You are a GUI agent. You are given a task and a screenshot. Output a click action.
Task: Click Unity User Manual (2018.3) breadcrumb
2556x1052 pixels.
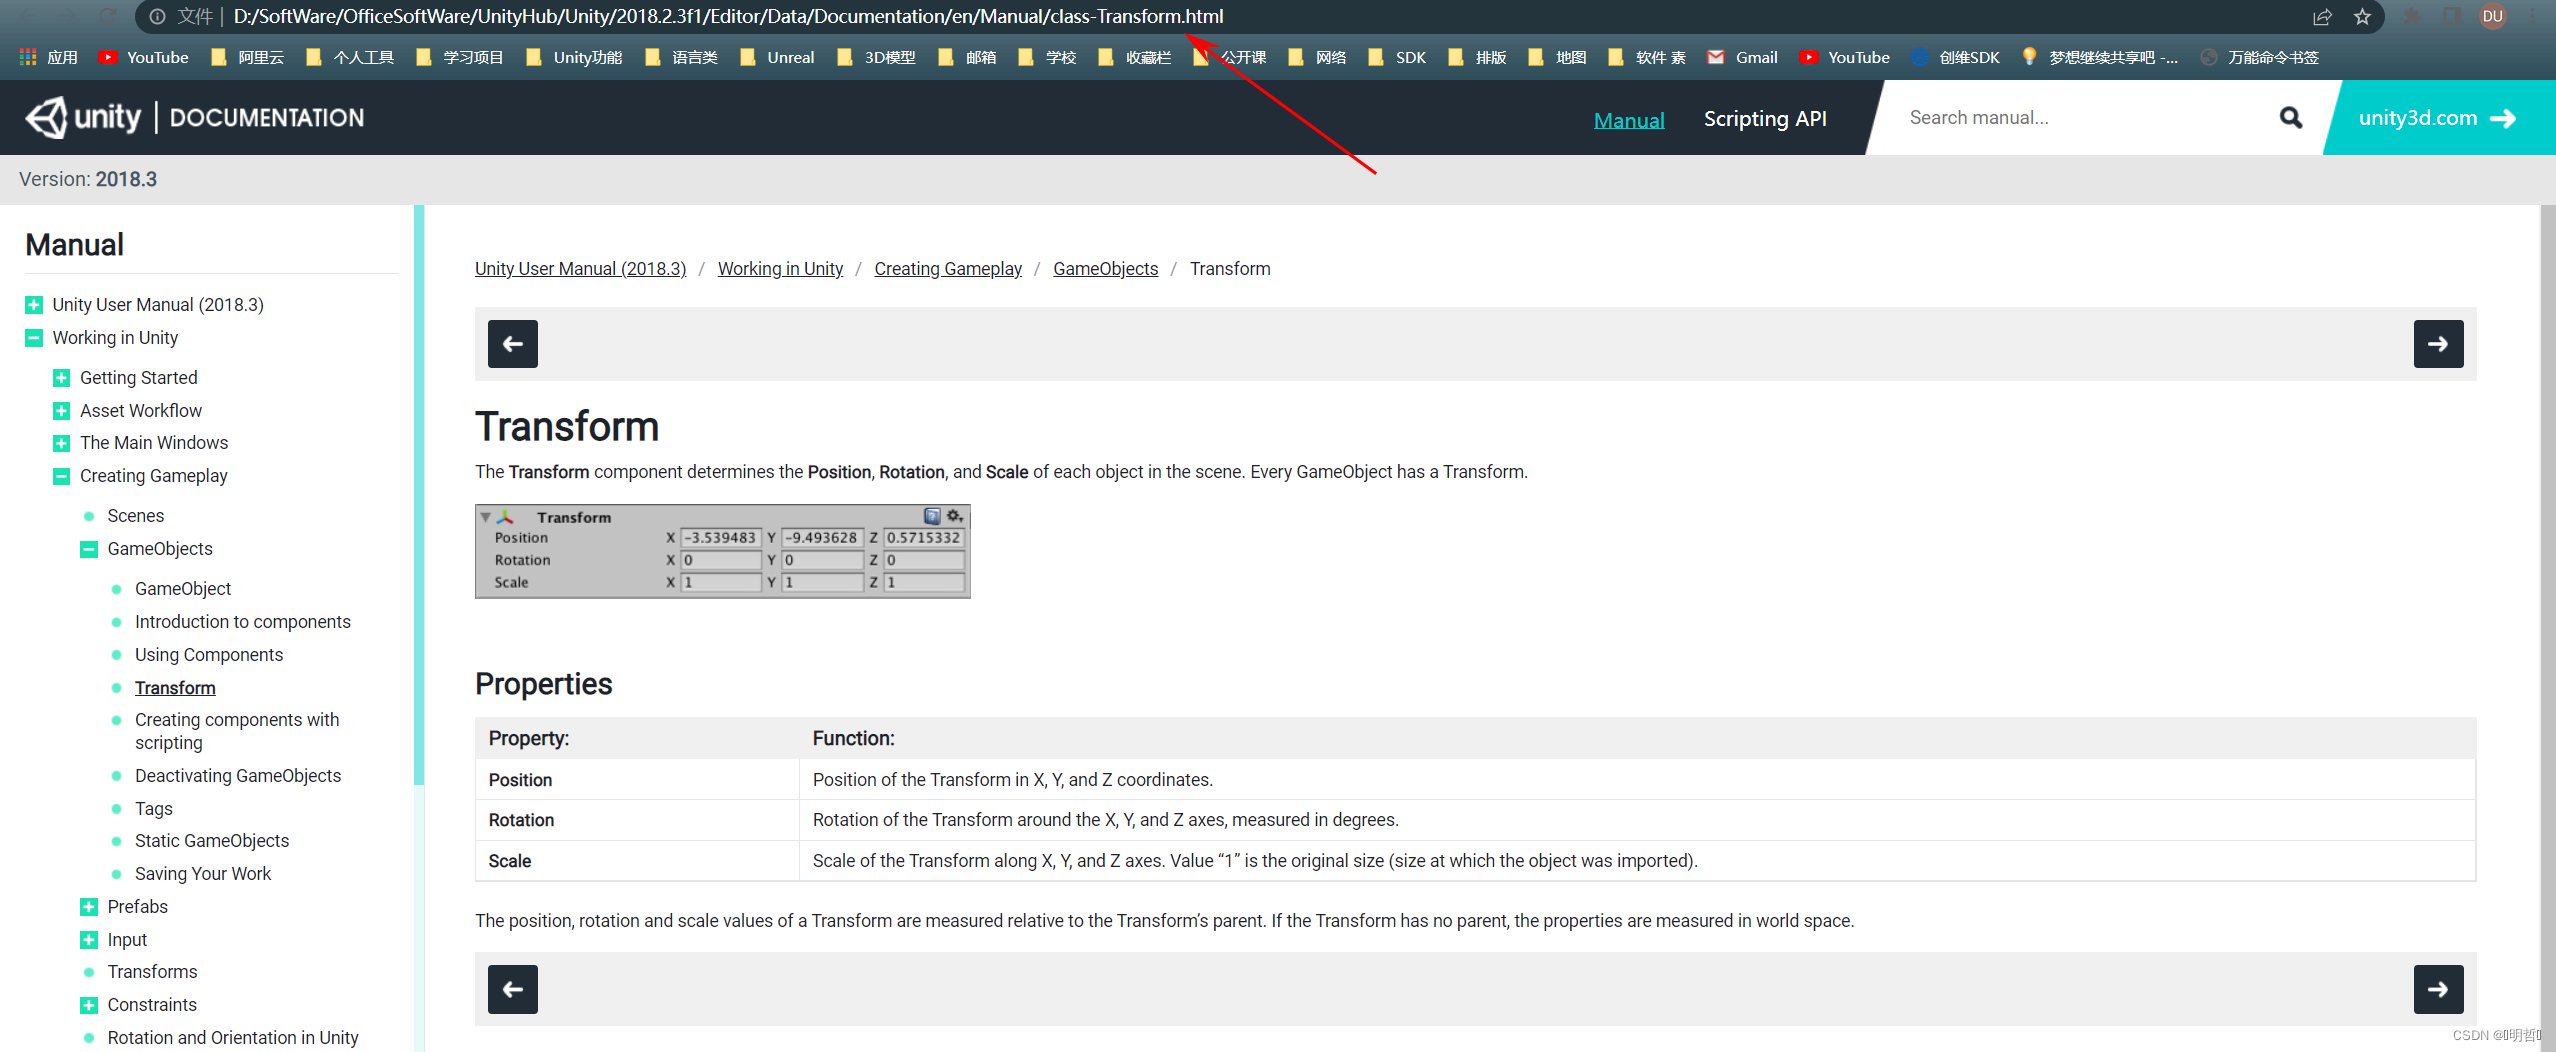tap(580, 269)
